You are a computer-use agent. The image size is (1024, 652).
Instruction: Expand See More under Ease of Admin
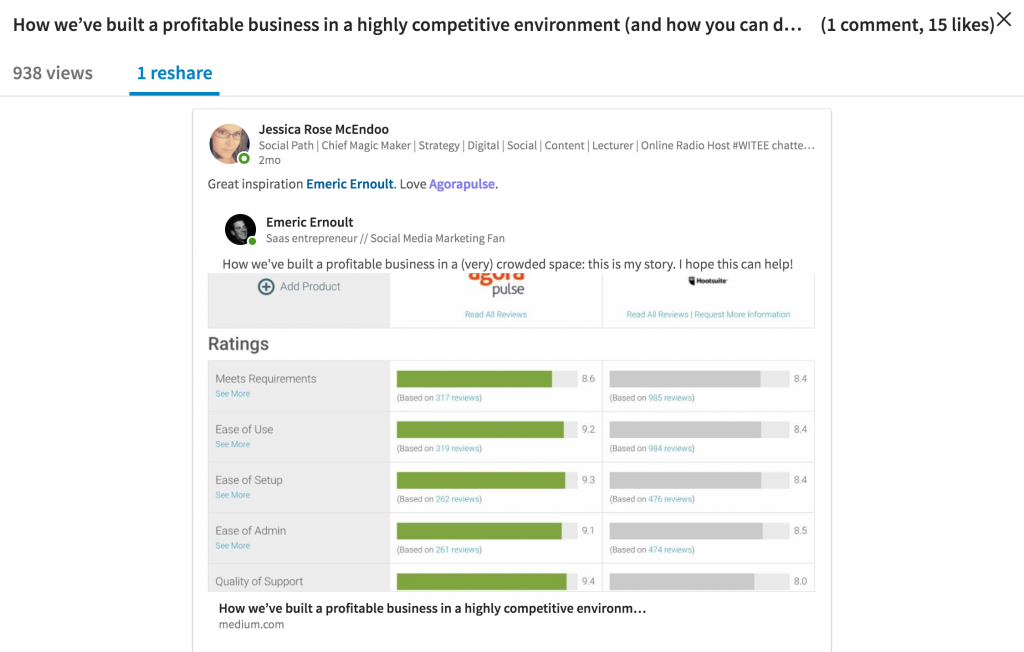pos(233,546)
